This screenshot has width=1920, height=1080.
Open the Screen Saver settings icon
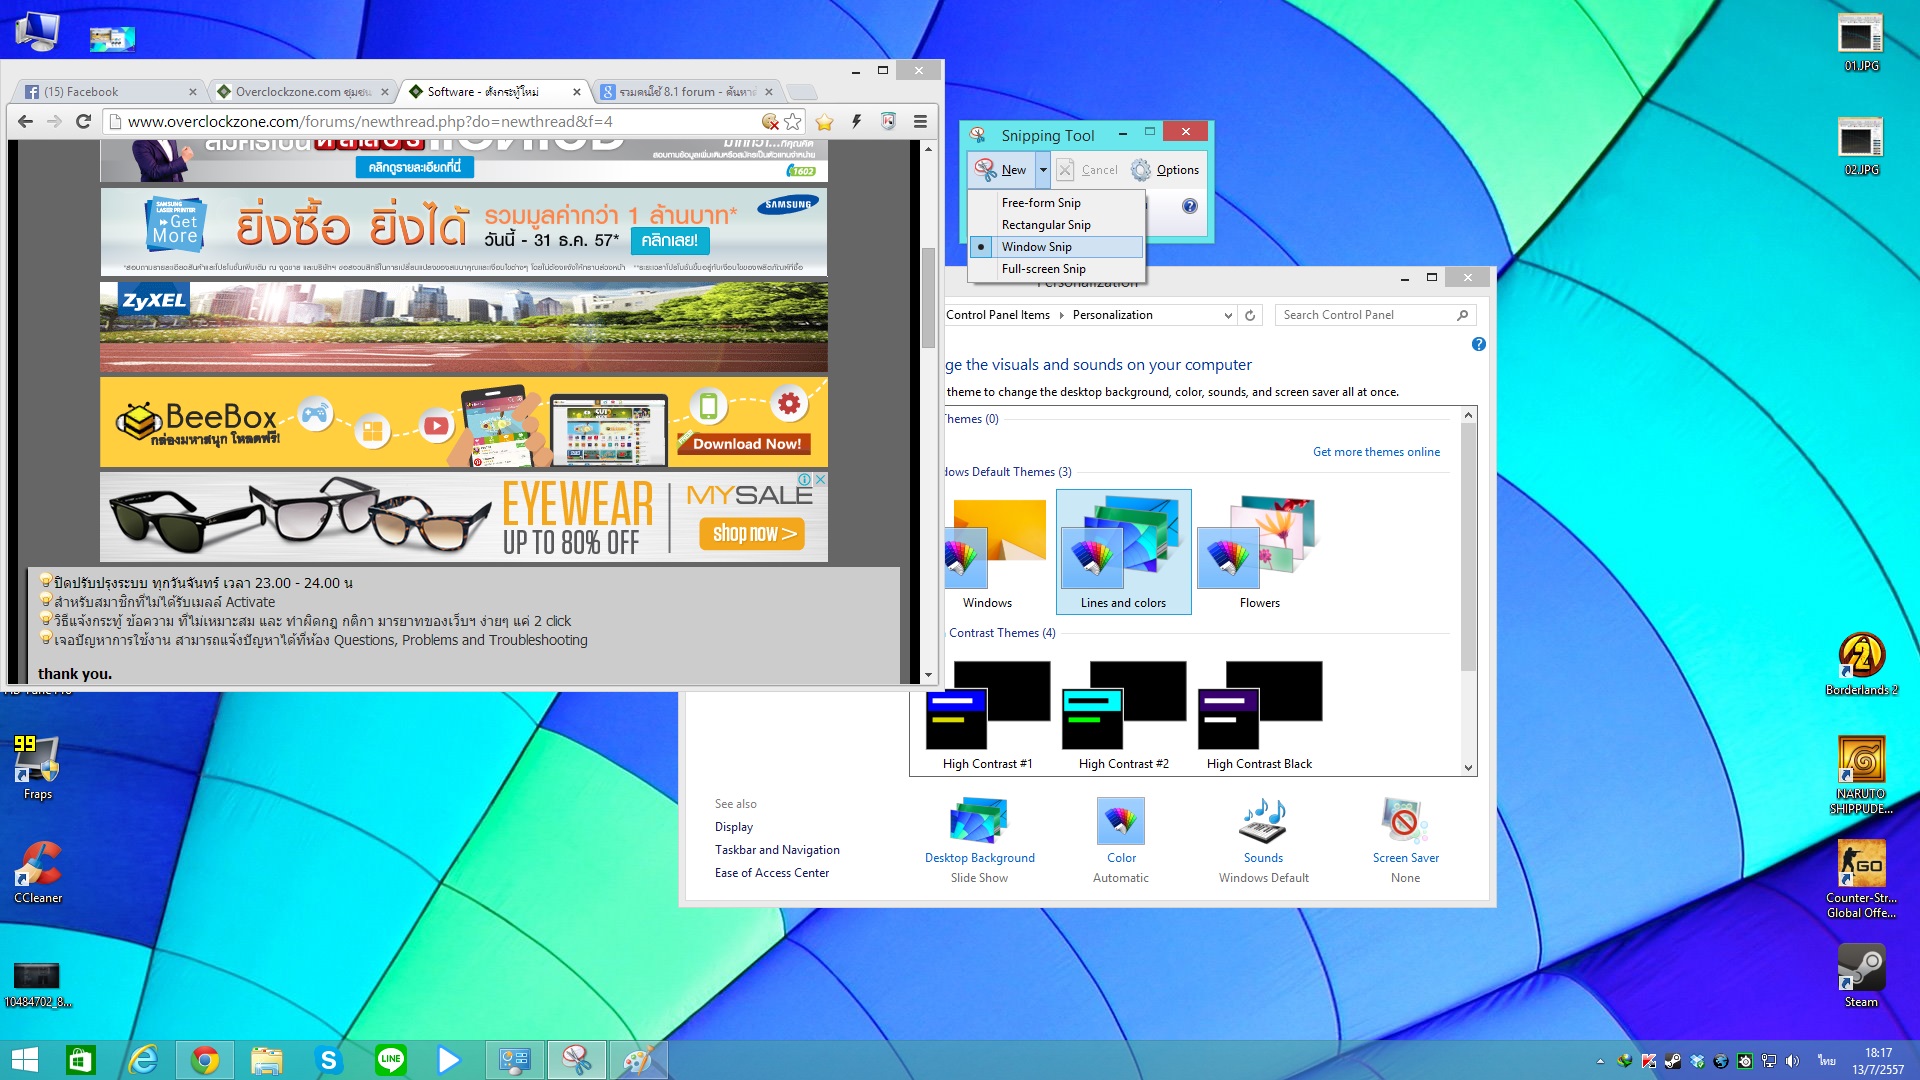(1405, 821)
